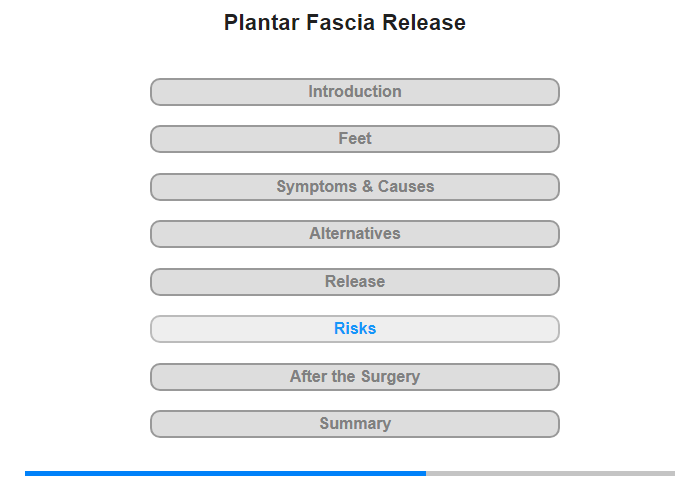Click the Plantar Fascia Release title
700x480 pixels.
click(345, 23)
